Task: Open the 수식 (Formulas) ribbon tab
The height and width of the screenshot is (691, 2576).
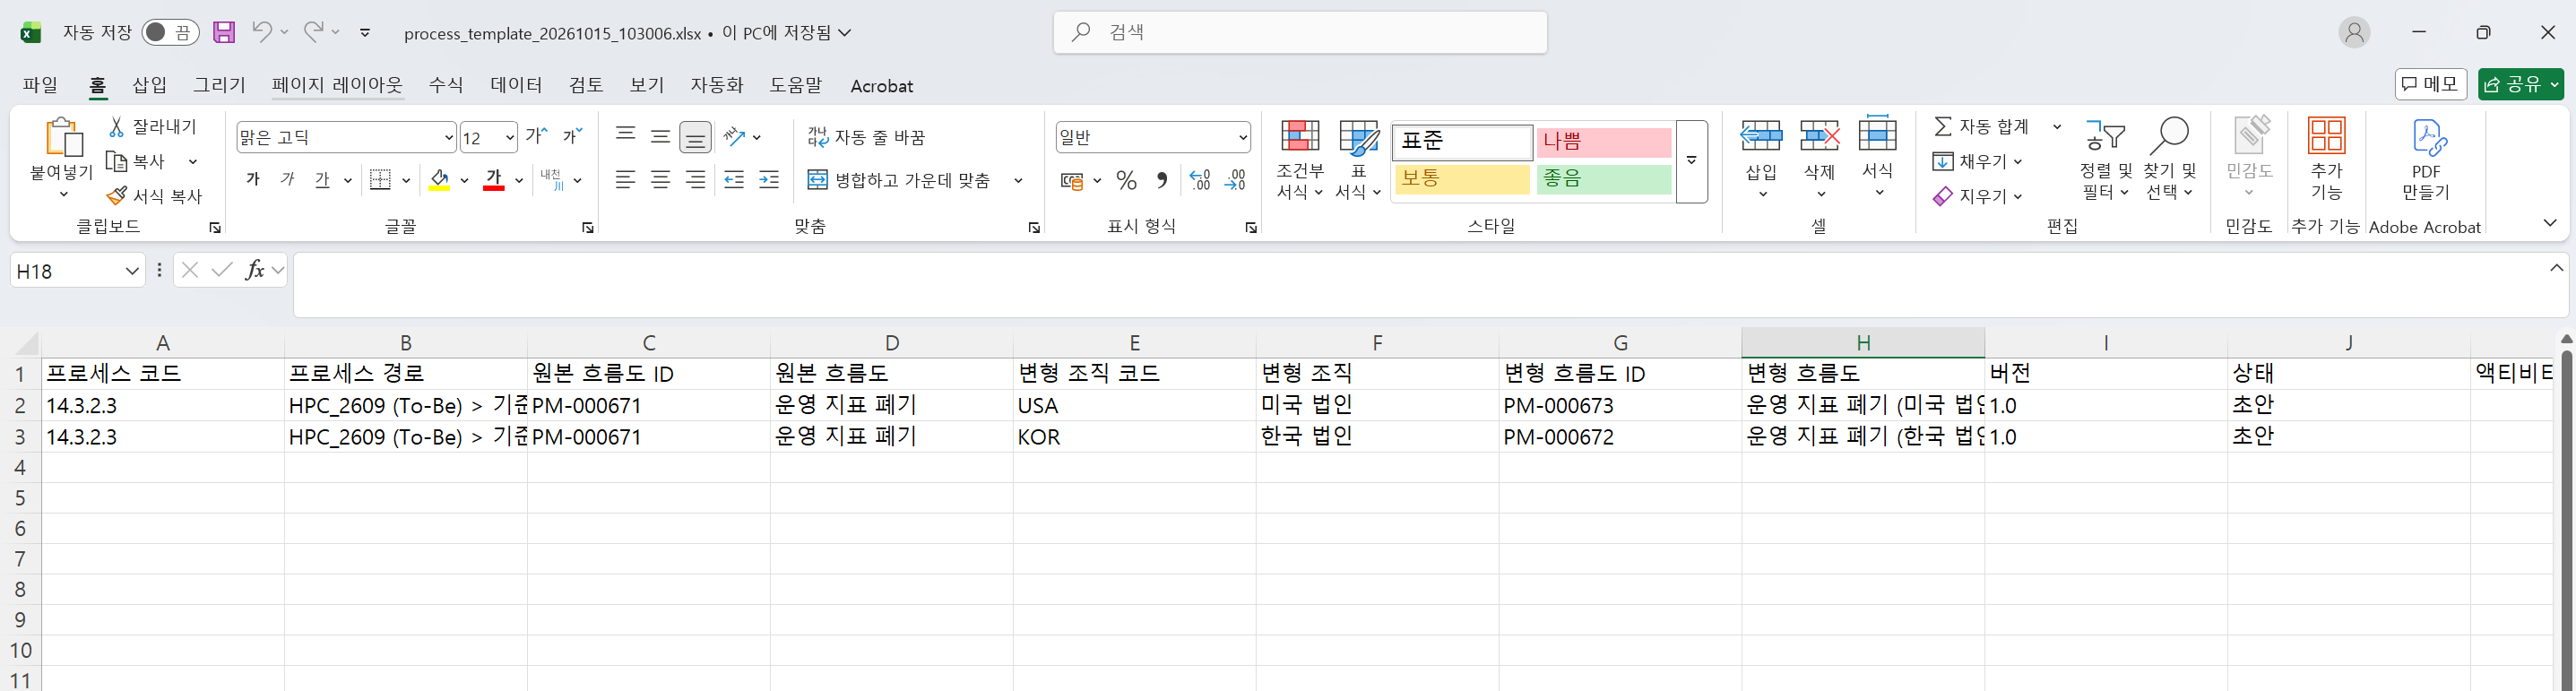Action: click(x=446, y=85)
